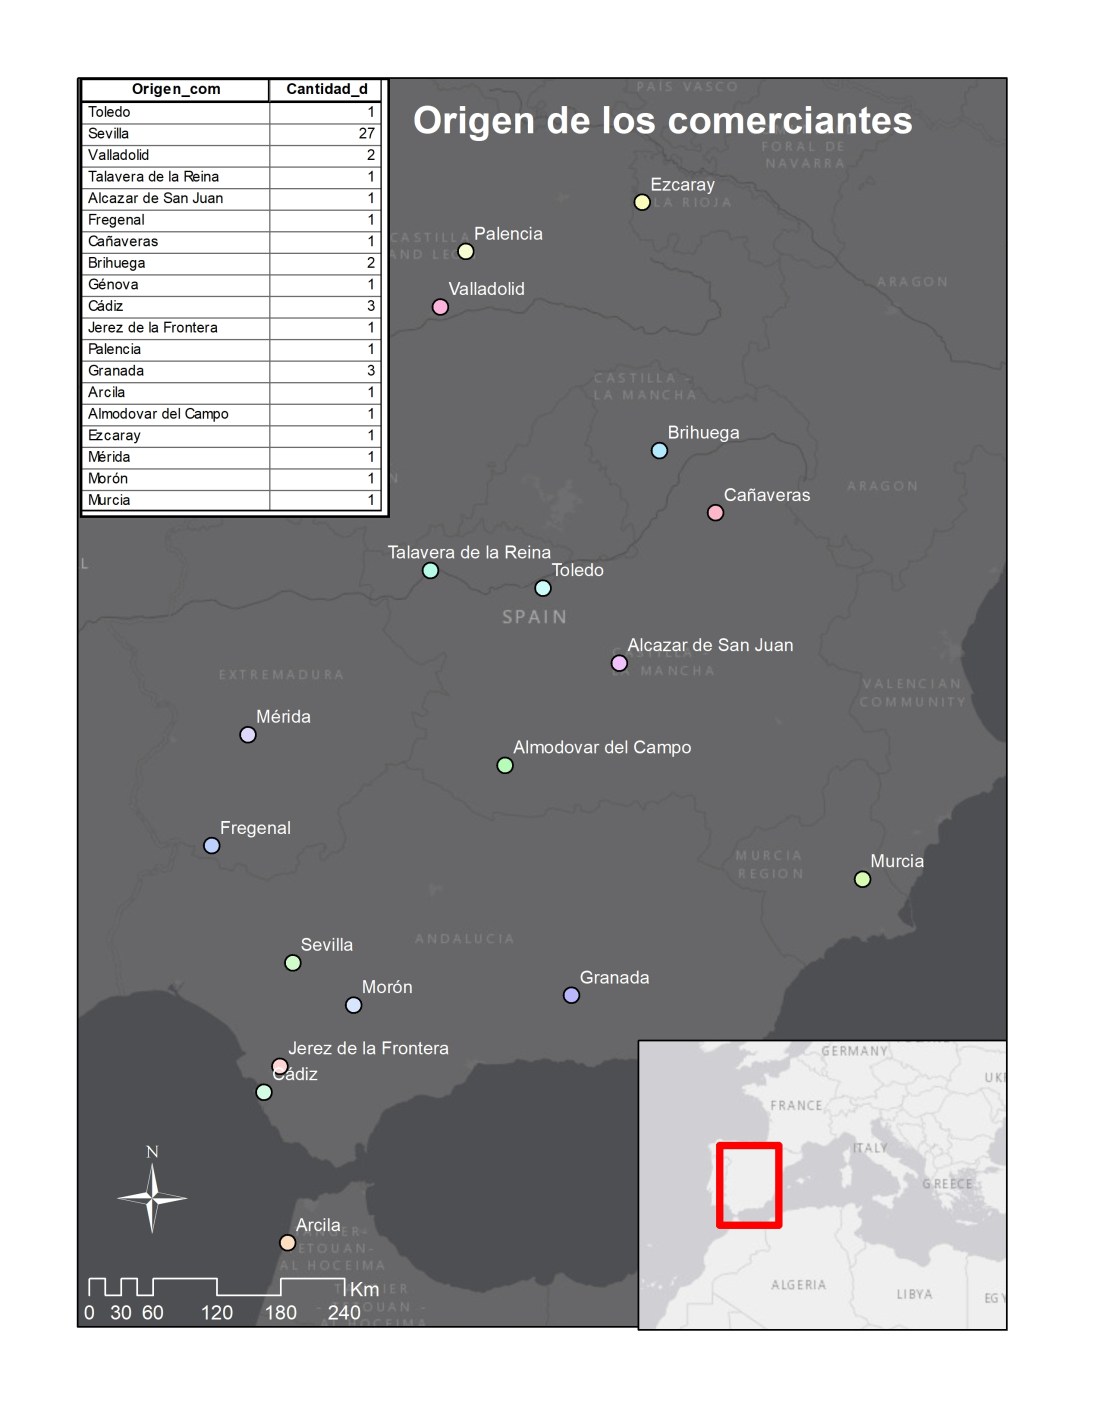Select the Sevilla row in the table
This screenshot has width=1100, height=1423.
230,134
